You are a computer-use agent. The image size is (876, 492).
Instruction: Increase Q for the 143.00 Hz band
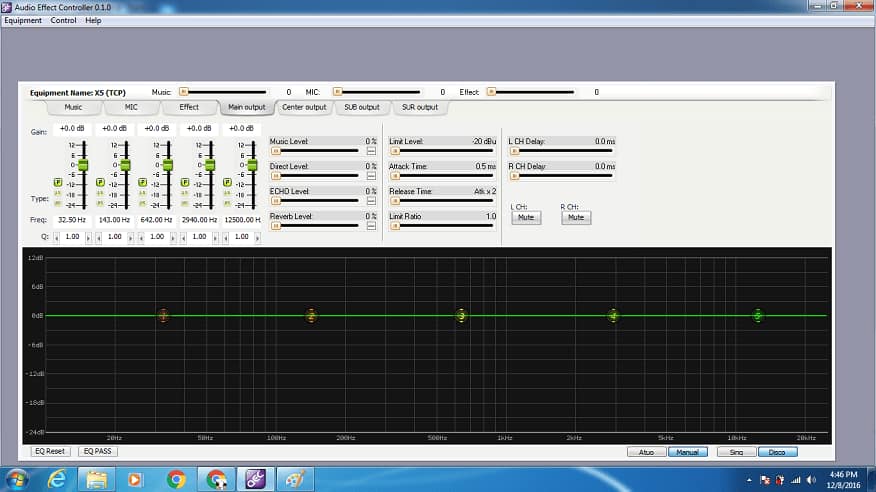coord(131,238)
